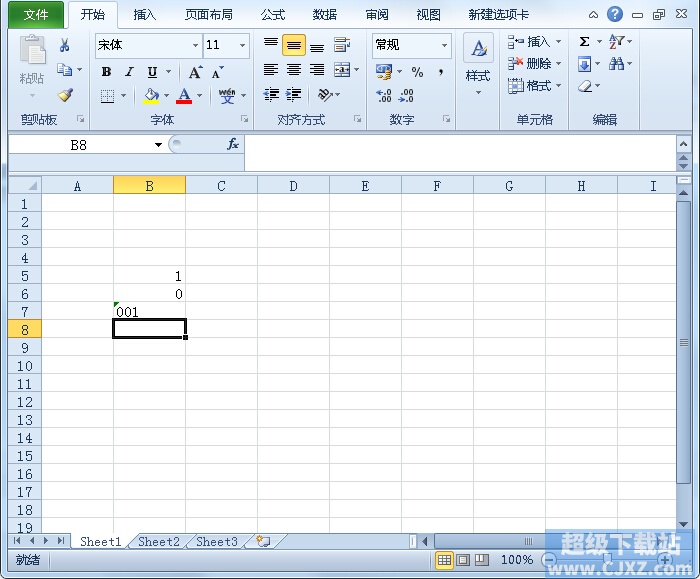Screen dimensions: 700x579
Task: Click the Insert Function fx icon
Action: [x=233, y=144]
